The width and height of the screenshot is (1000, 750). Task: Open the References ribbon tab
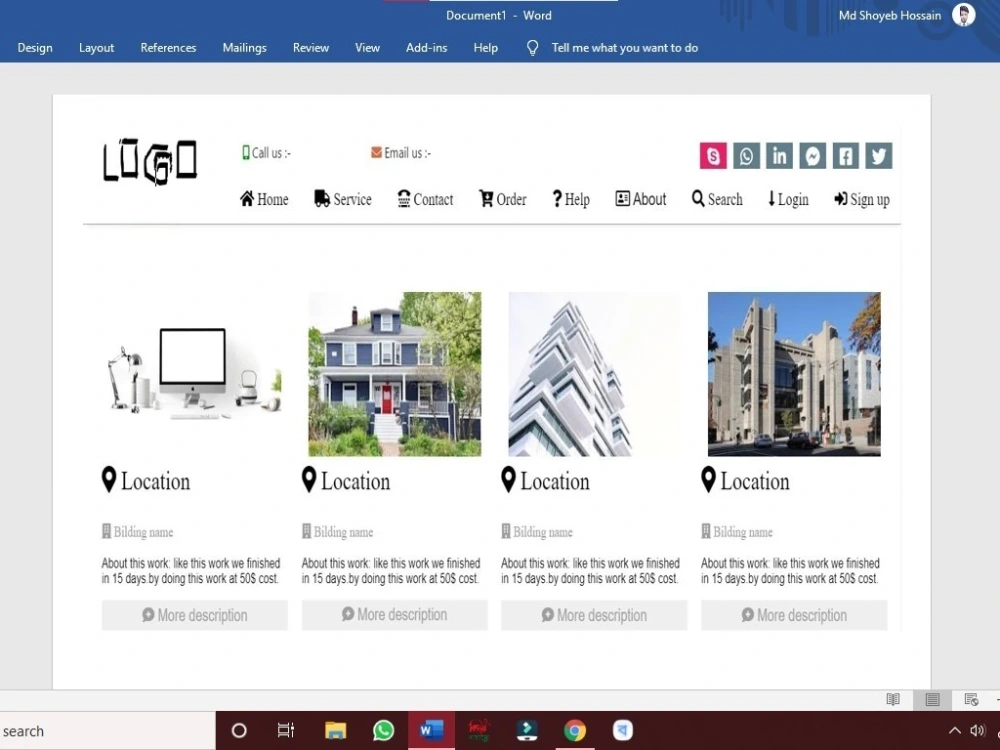click(168, 48)
